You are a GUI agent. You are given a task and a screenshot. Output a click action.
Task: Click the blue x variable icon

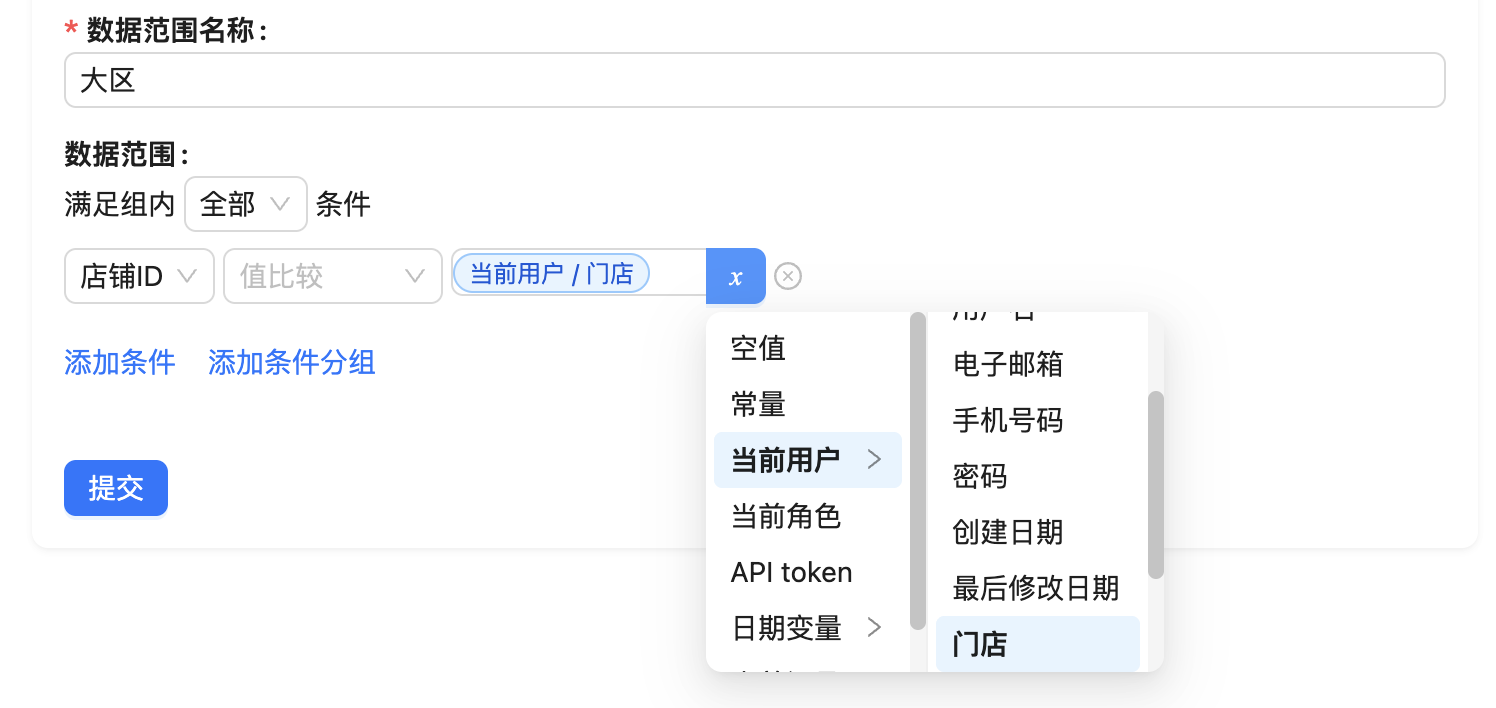[x=736, y=276]
